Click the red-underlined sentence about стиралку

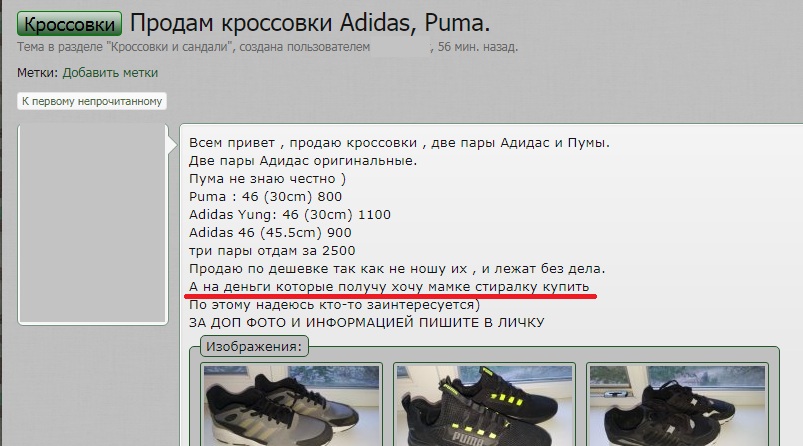pyautogui.click(x=389, y=287)
